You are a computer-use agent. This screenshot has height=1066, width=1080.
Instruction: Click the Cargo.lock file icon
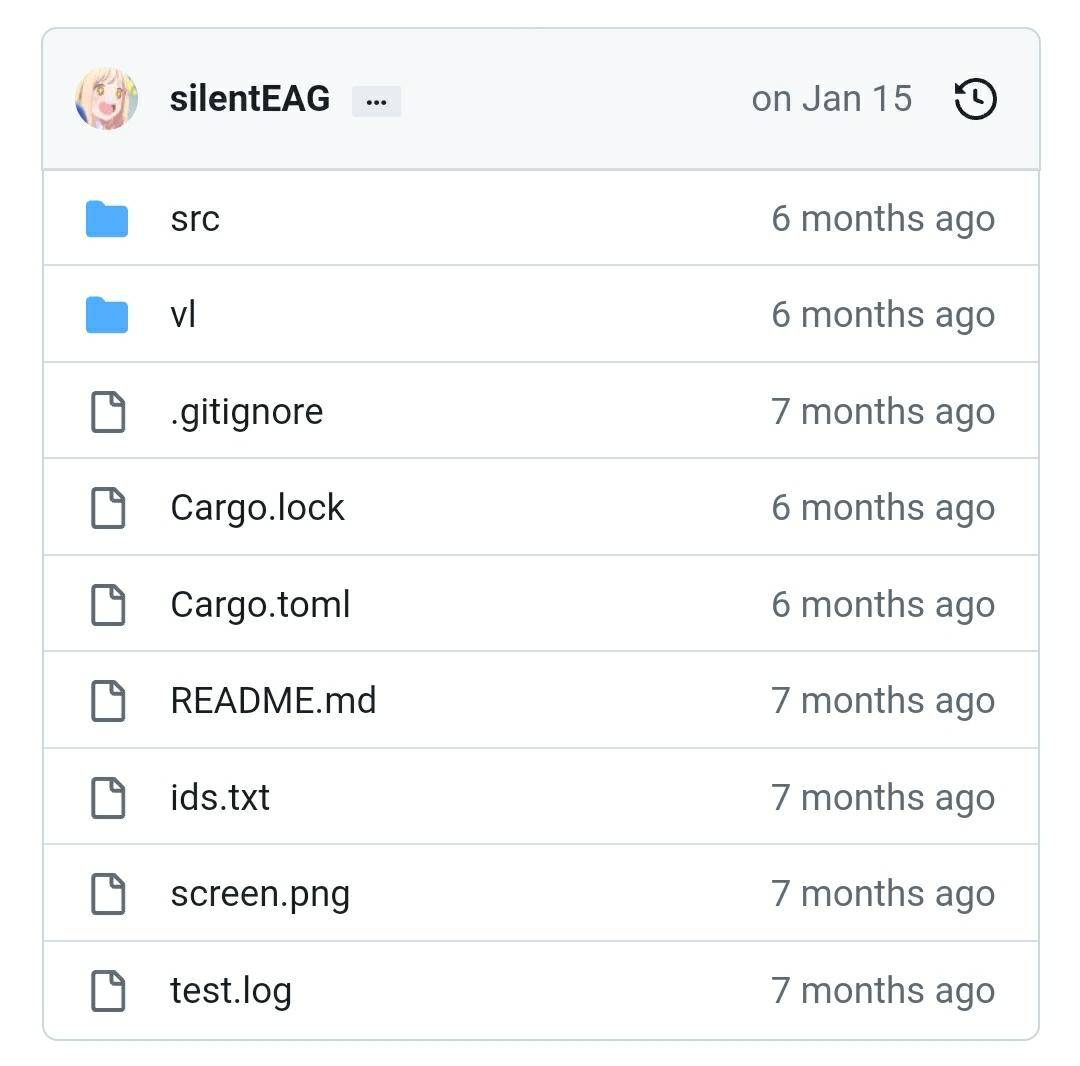[108, 508]
